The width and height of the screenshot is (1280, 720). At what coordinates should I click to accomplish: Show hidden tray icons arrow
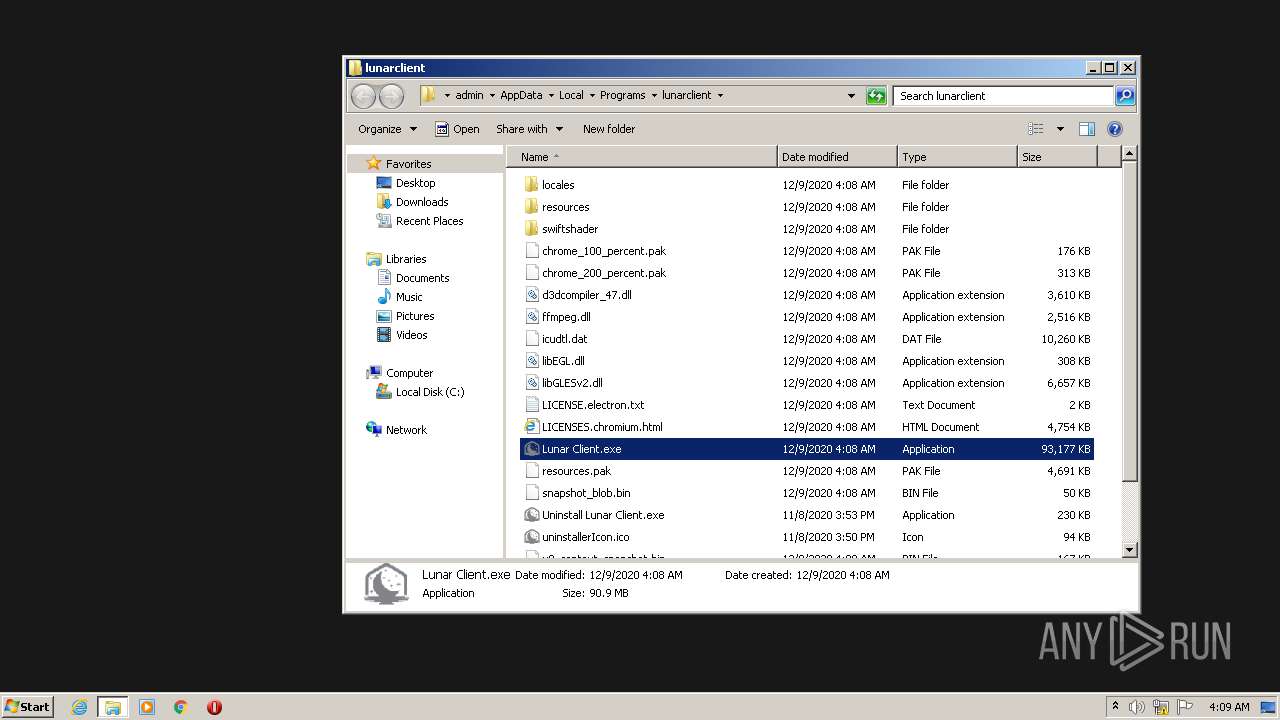click(1115, 706)
